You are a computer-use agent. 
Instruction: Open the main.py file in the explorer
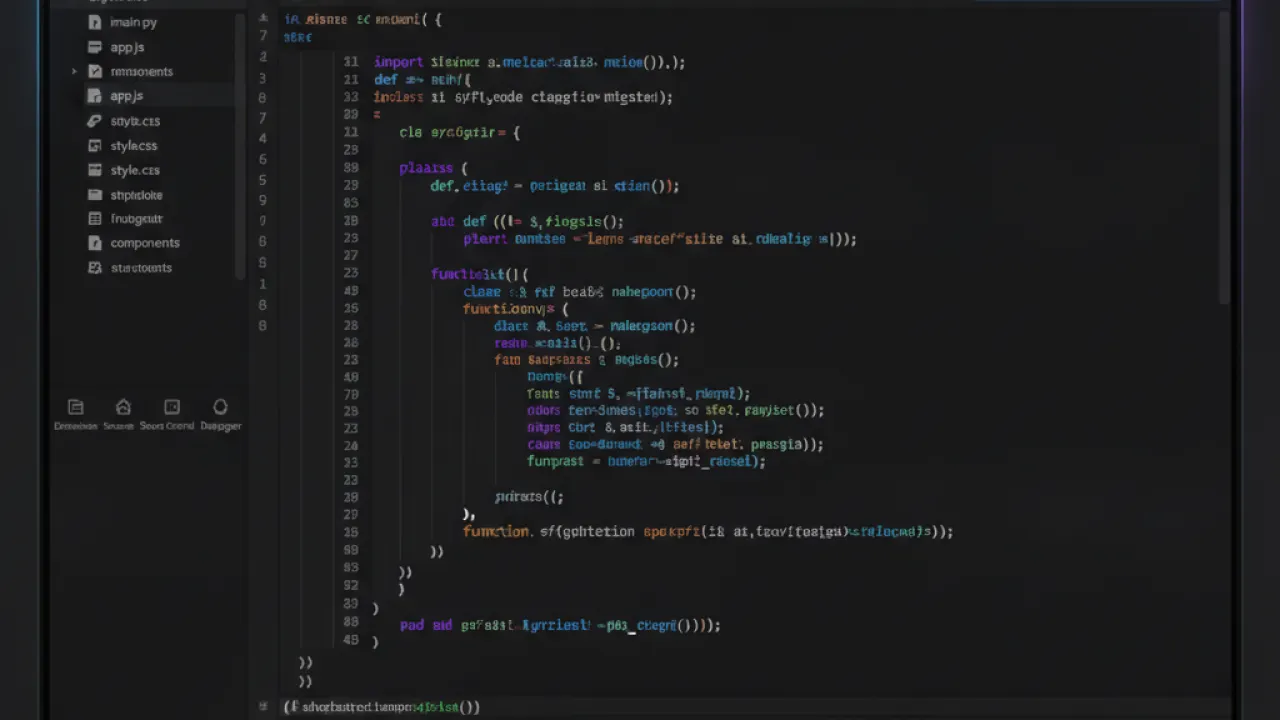[134, 22]
